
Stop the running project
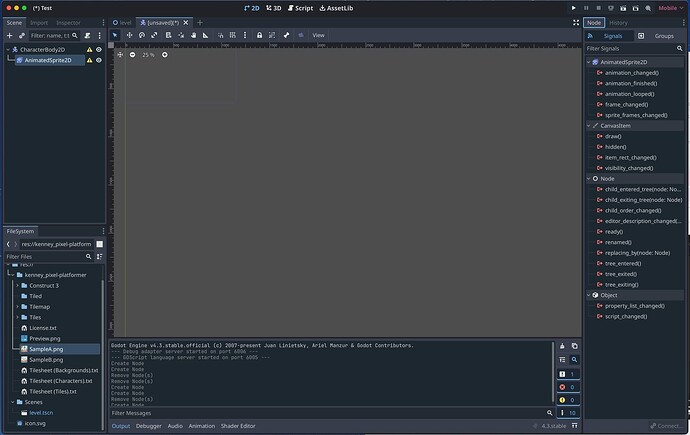(x=598, y=8)
